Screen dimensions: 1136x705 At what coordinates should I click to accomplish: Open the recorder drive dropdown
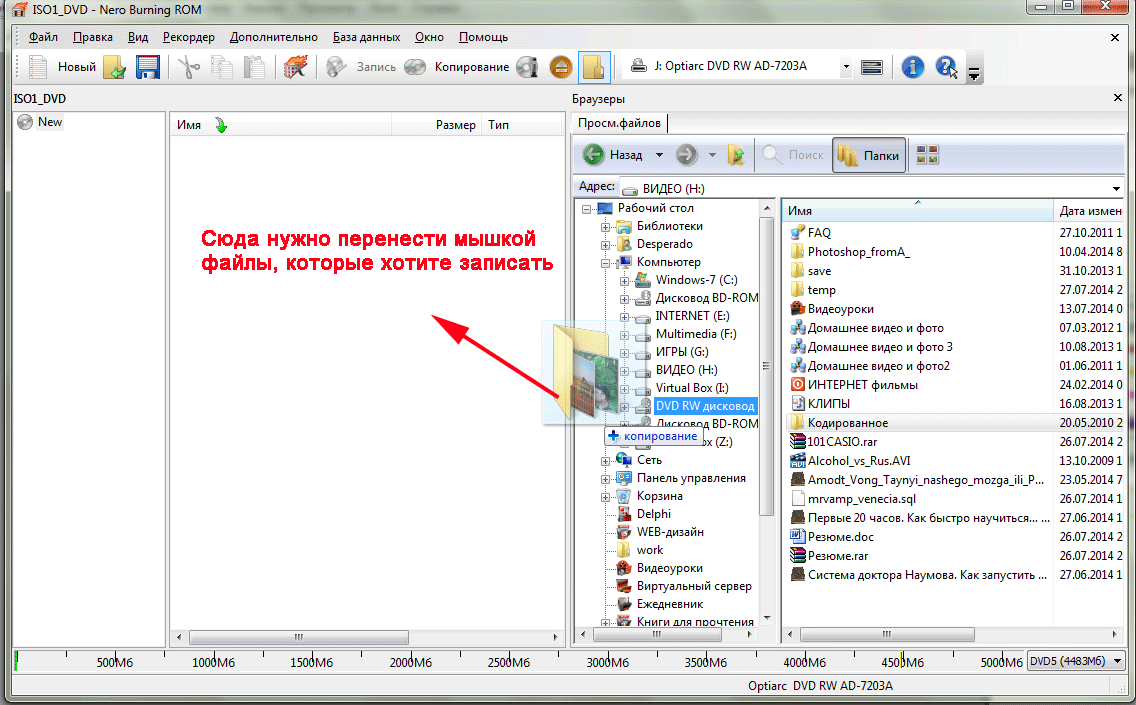[845, 67]
